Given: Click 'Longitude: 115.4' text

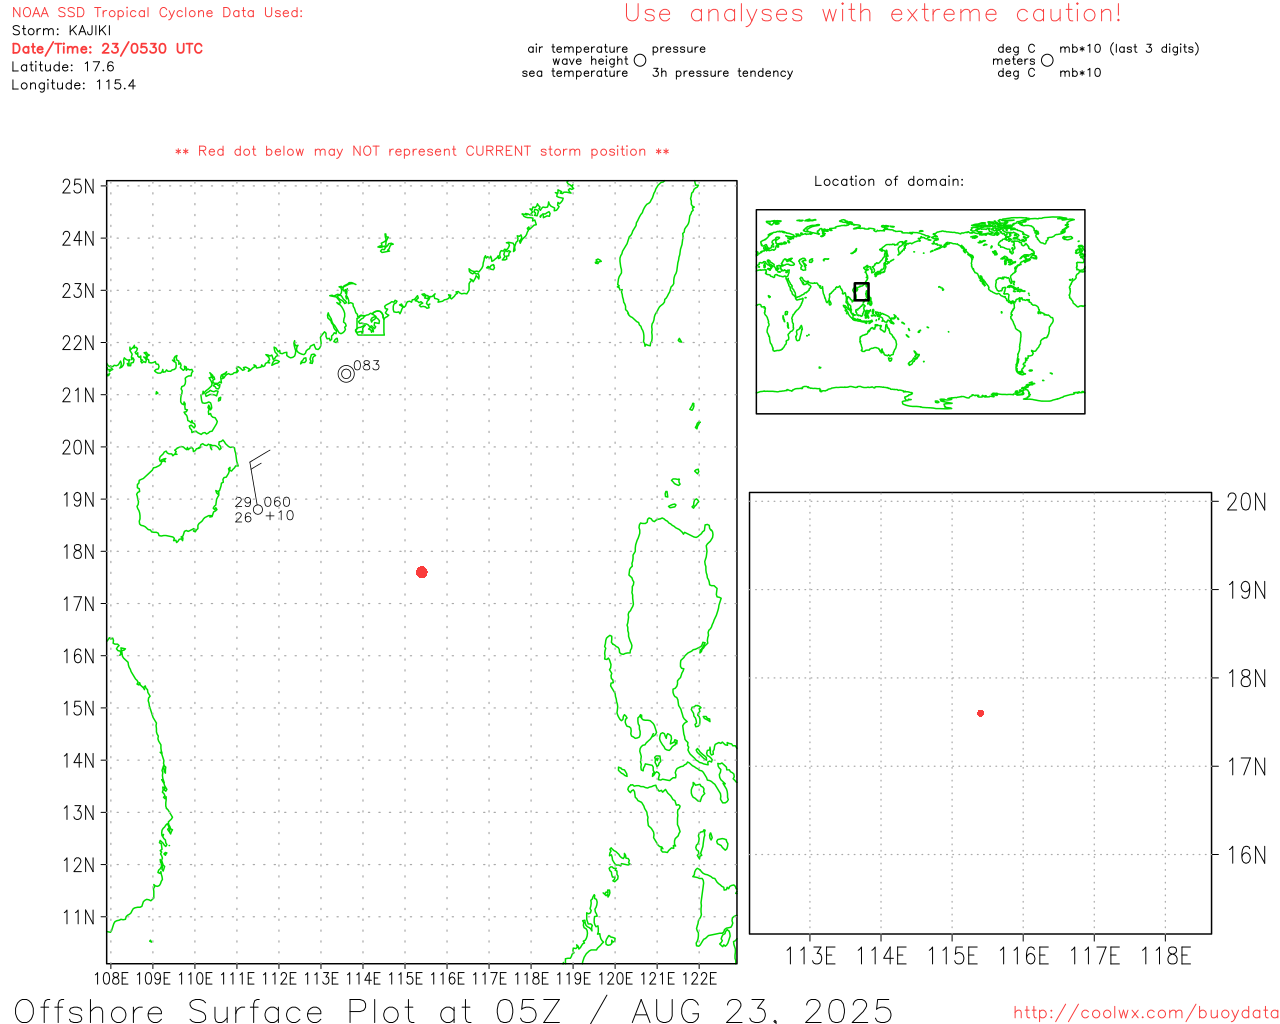Looking at the screenshot, I should coord(74,84).
